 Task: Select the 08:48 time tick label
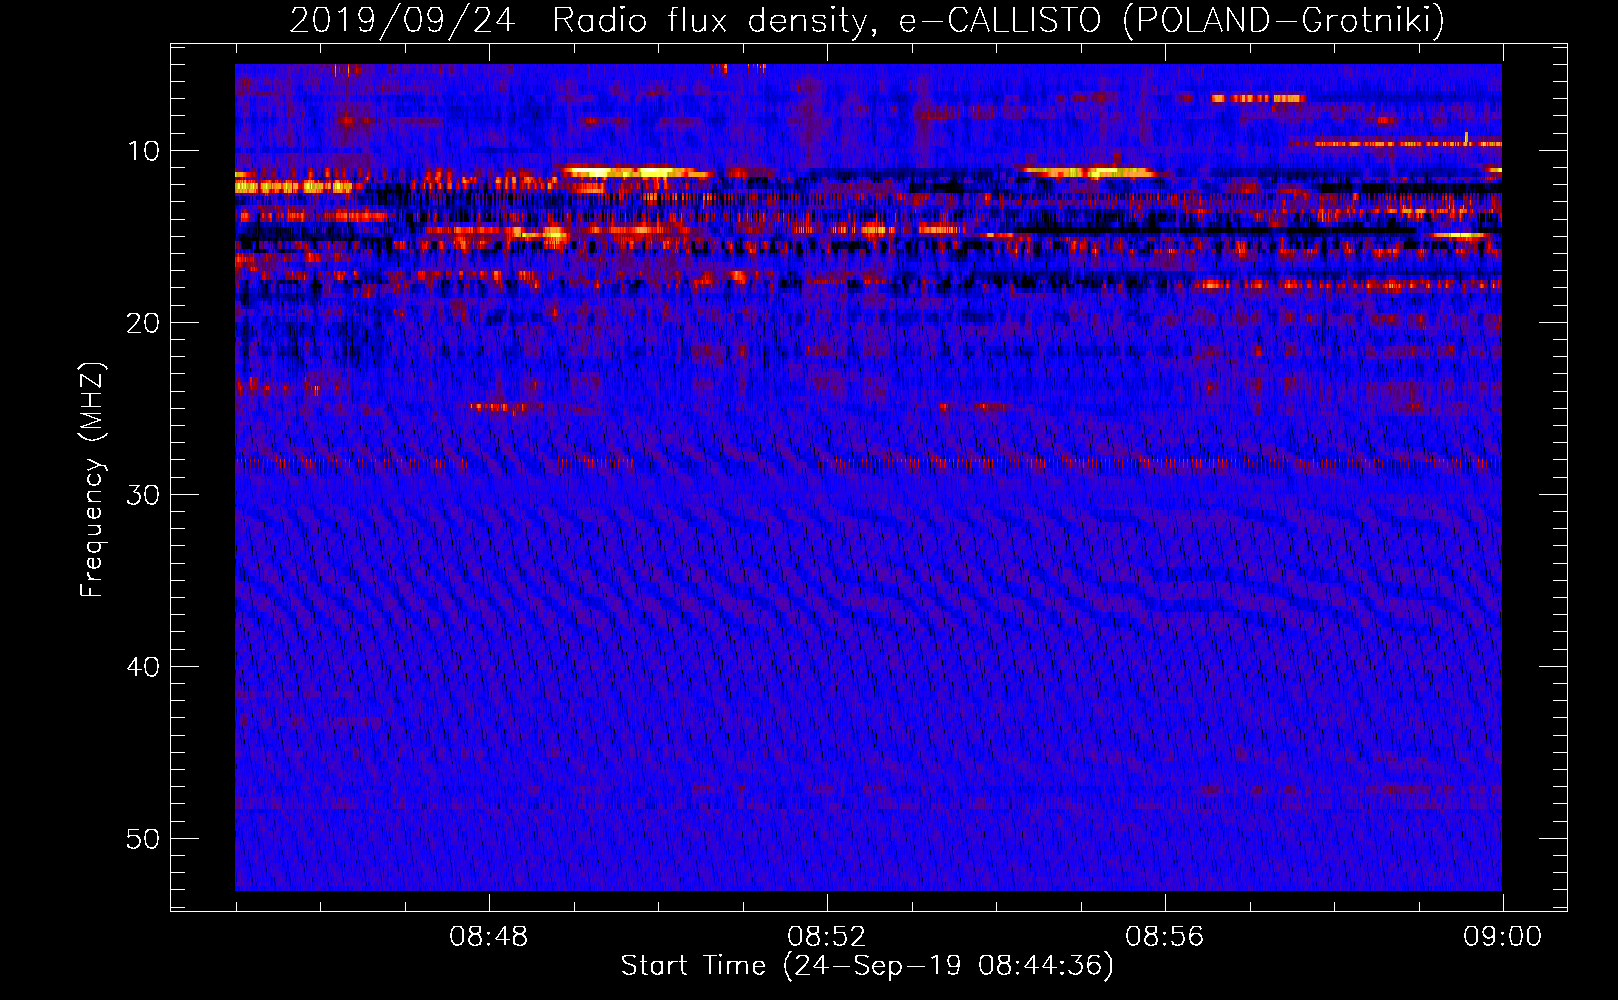[489, 937]
